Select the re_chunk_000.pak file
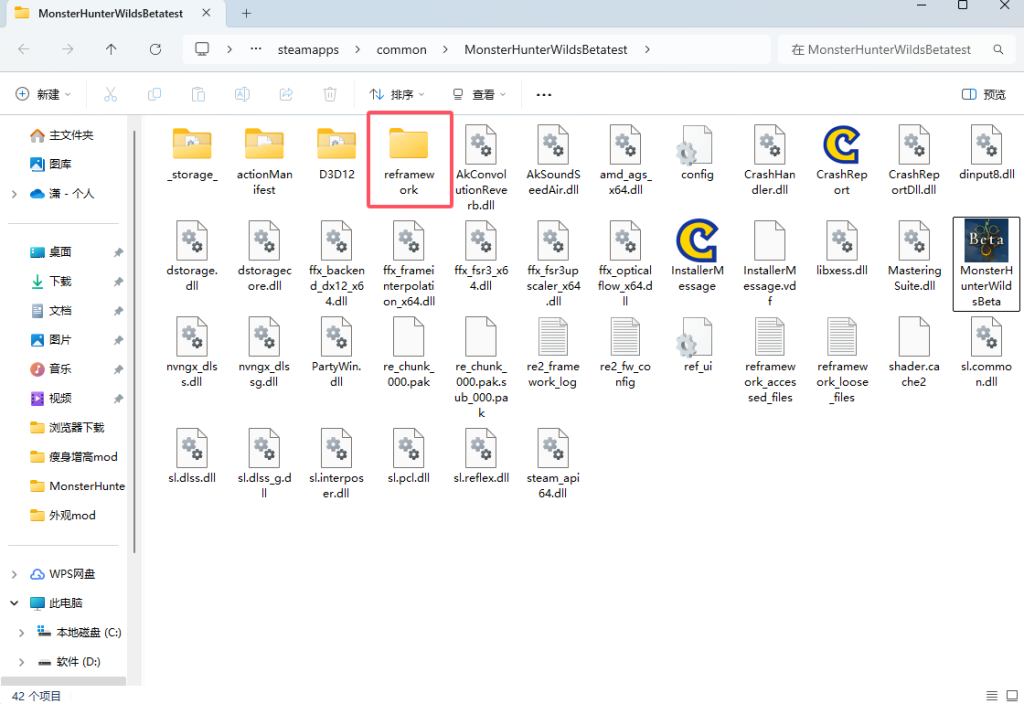Image resolution: width=1024 pixels, height=704 pixels. 409,353
